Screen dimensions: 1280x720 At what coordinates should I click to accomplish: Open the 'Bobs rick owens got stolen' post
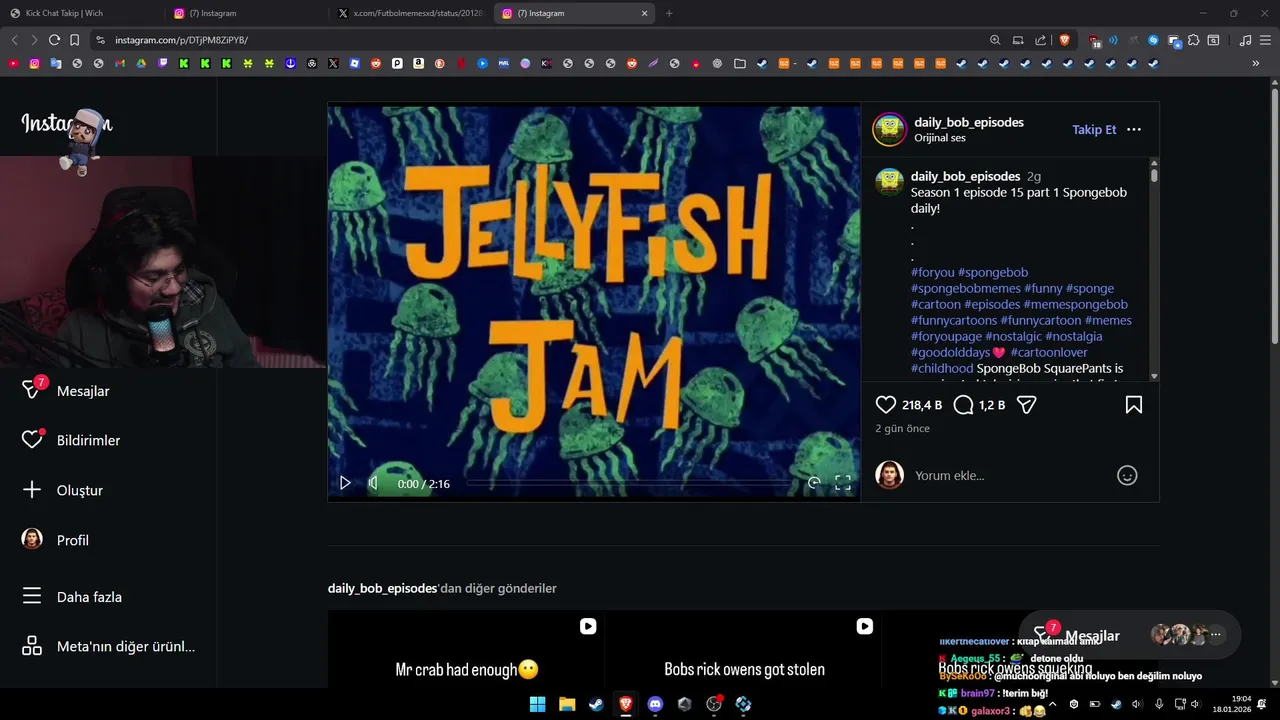743,650
